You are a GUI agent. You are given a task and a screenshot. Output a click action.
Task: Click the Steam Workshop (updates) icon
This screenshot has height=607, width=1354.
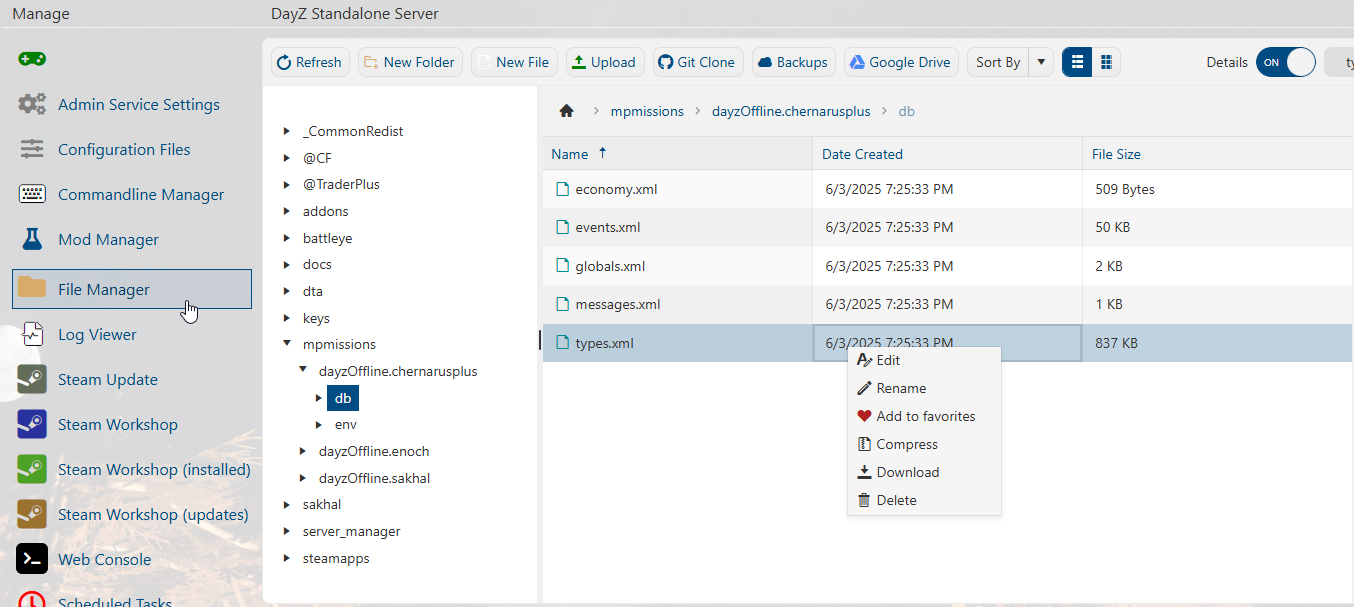point(32,514)
